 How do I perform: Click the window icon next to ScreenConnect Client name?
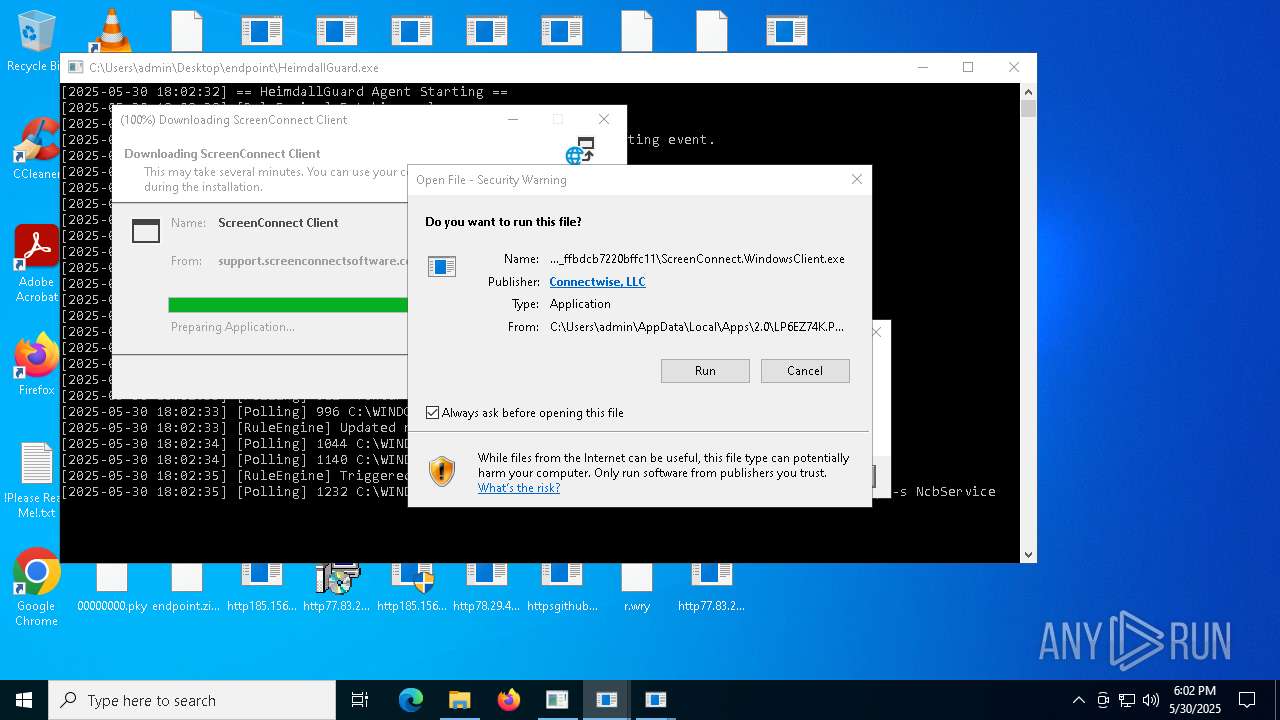click(x=146, y=231)
